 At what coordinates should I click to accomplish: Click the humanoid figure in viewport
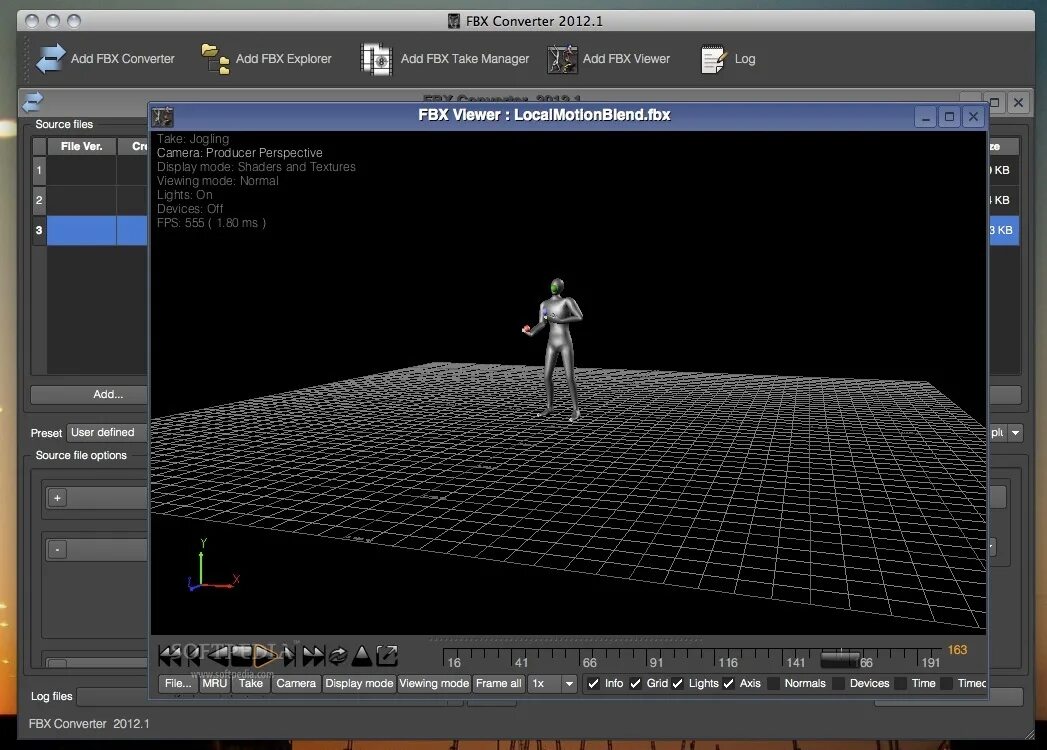click(x=558, y=349)
